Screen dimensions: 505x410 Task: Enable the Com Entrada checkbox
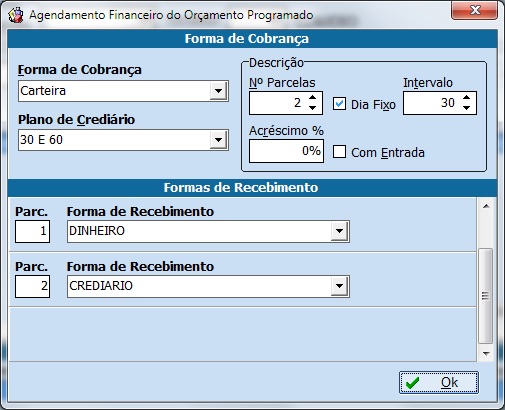[339, 152]
